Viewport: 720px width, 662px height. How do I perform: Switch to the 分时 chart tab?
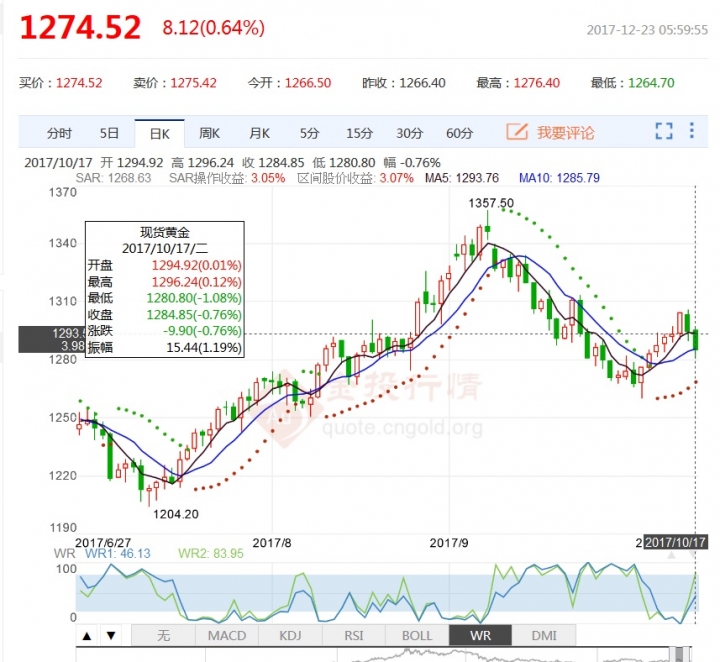(x=59, y=133)
